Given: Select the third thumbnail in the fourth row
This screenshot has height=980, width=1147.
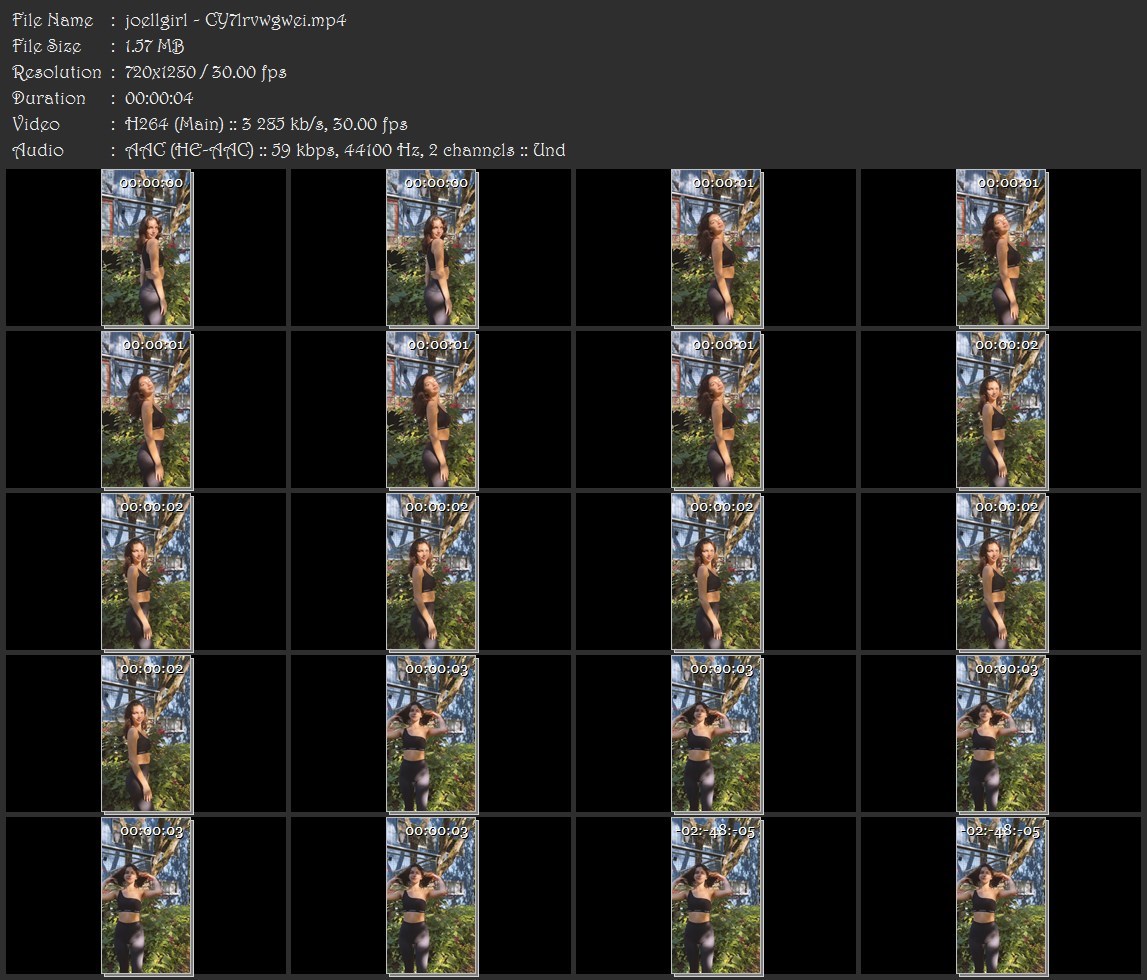Looking at the screenshot, I should 716,734.
